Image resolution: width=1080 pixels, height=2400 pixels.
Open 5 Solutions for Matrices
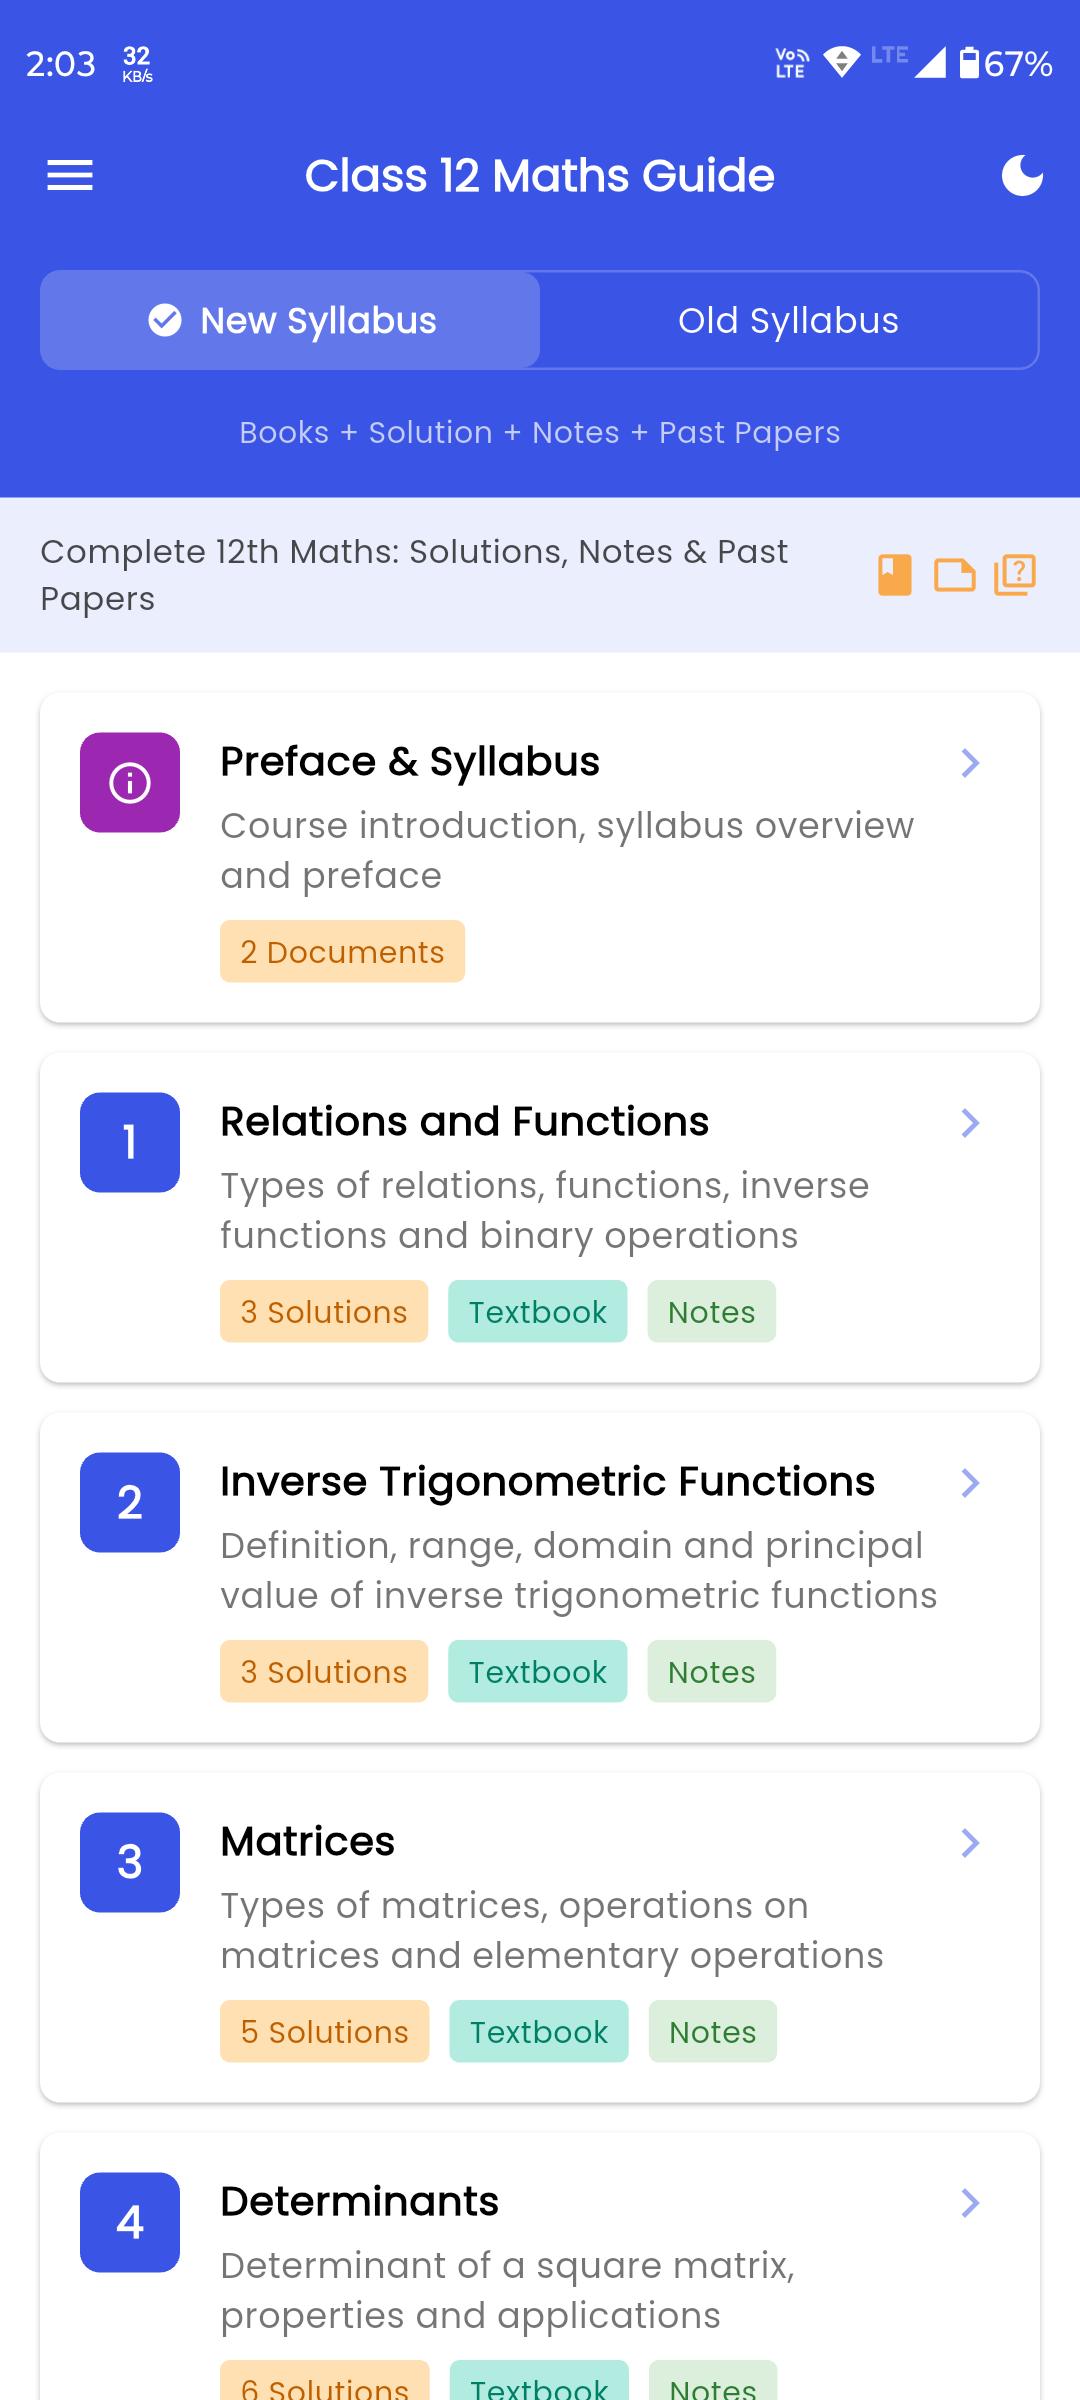click(325, 2032)
